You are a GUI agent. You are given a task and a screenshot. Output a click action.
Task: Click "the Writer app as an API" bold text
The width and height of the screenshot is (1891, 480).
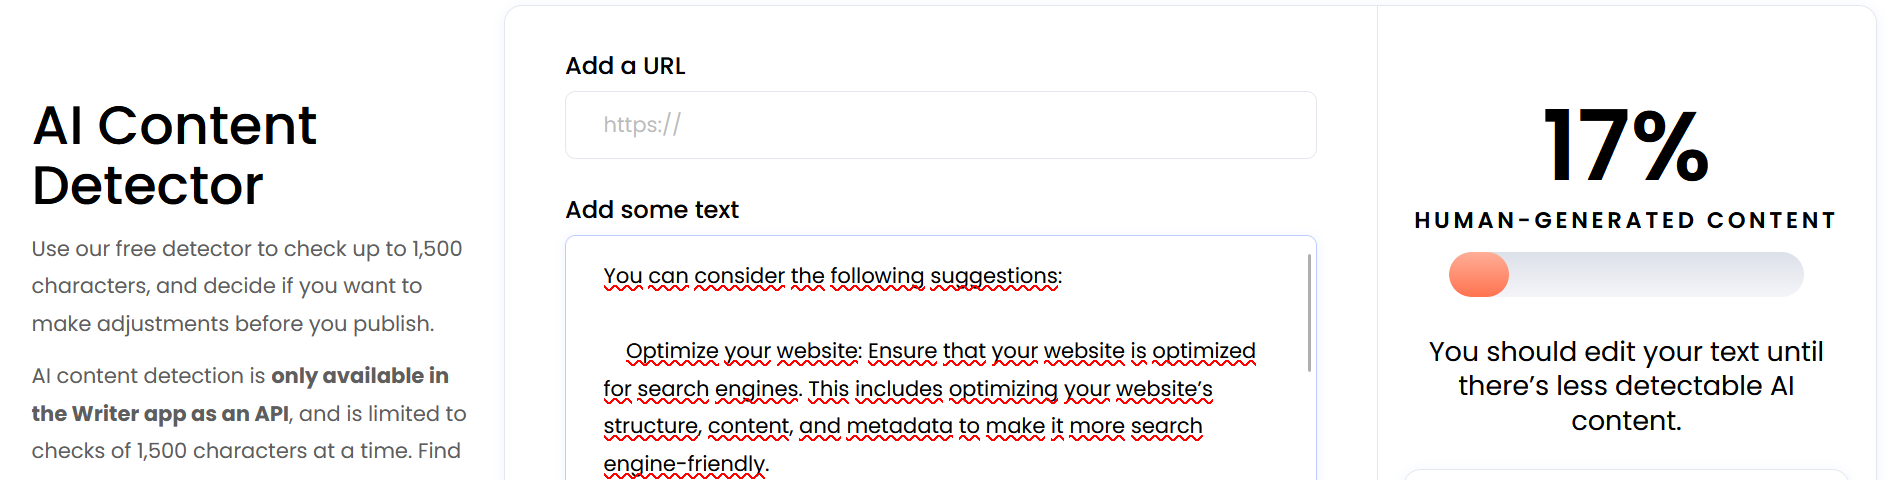tap(160, 414)
